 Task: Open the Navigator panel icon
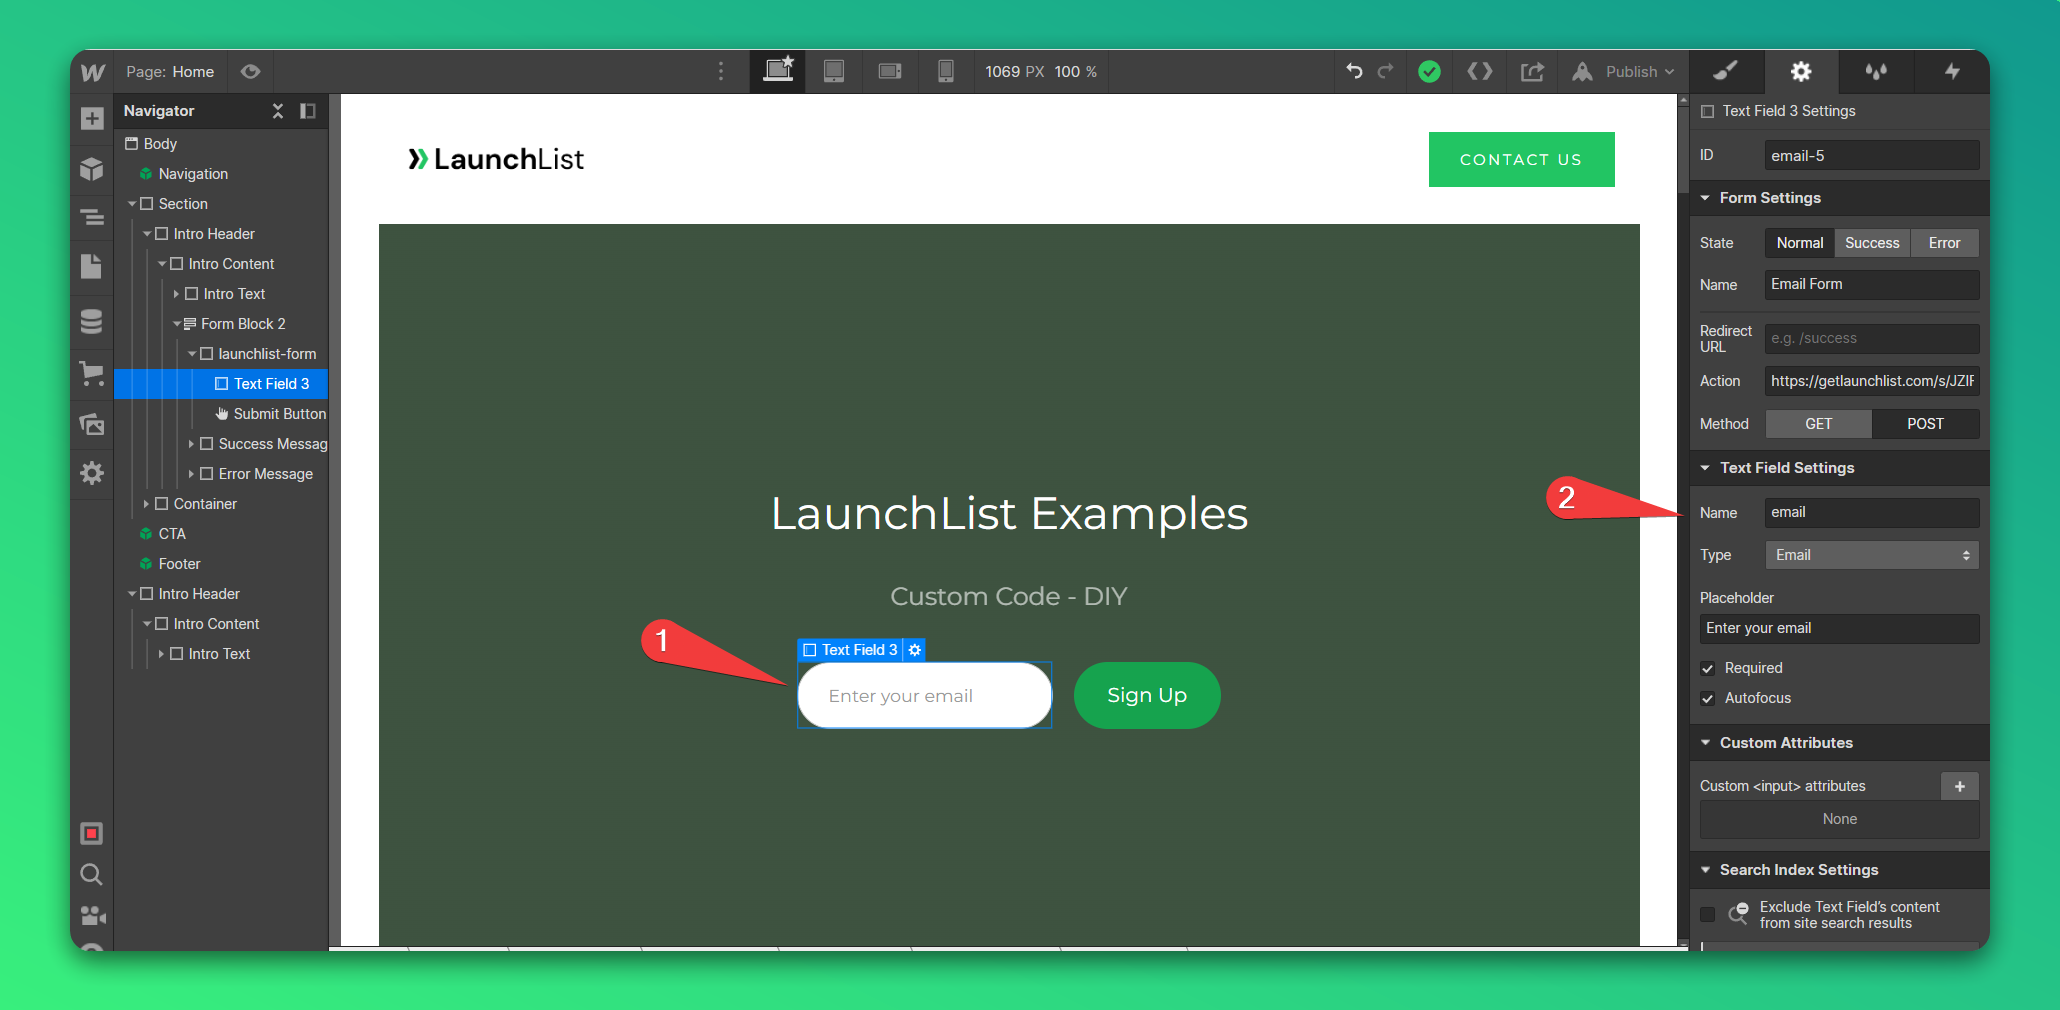tap(92, 217)
